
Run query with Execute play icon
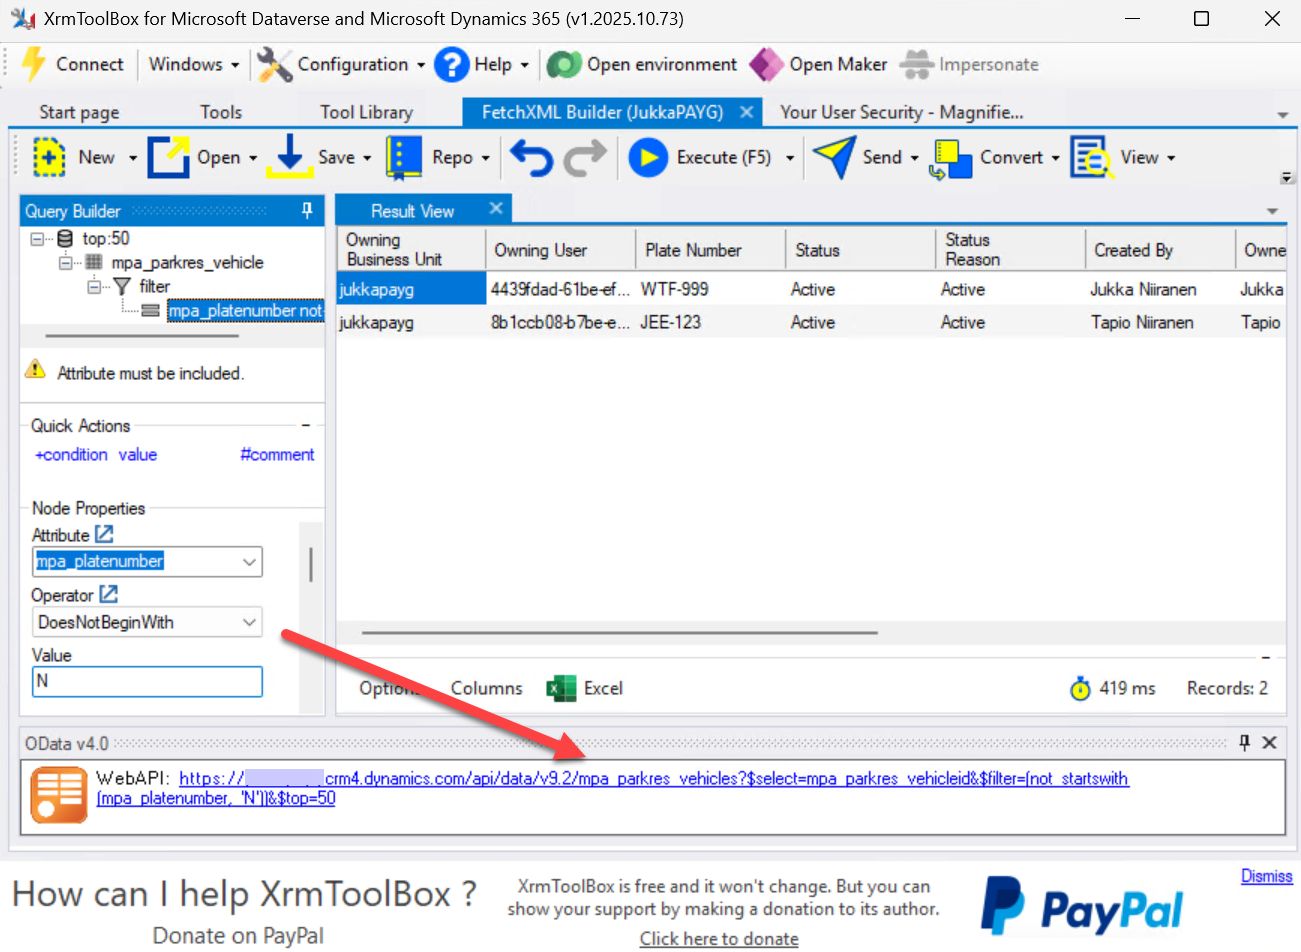click(648, 157)
